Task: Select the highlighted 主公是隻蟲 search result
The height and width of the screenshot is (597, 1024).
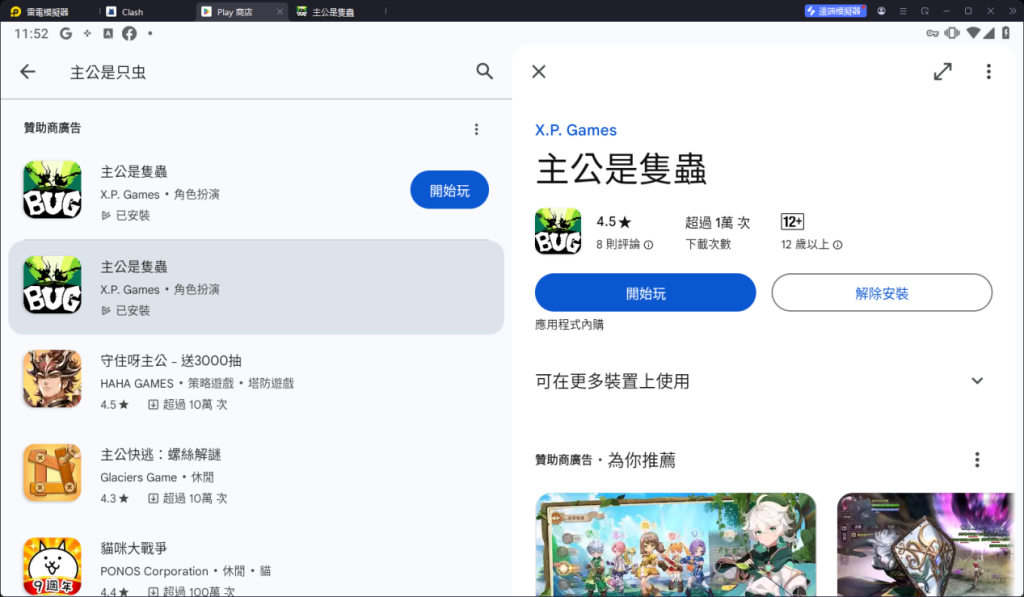Action: point(256,287)
